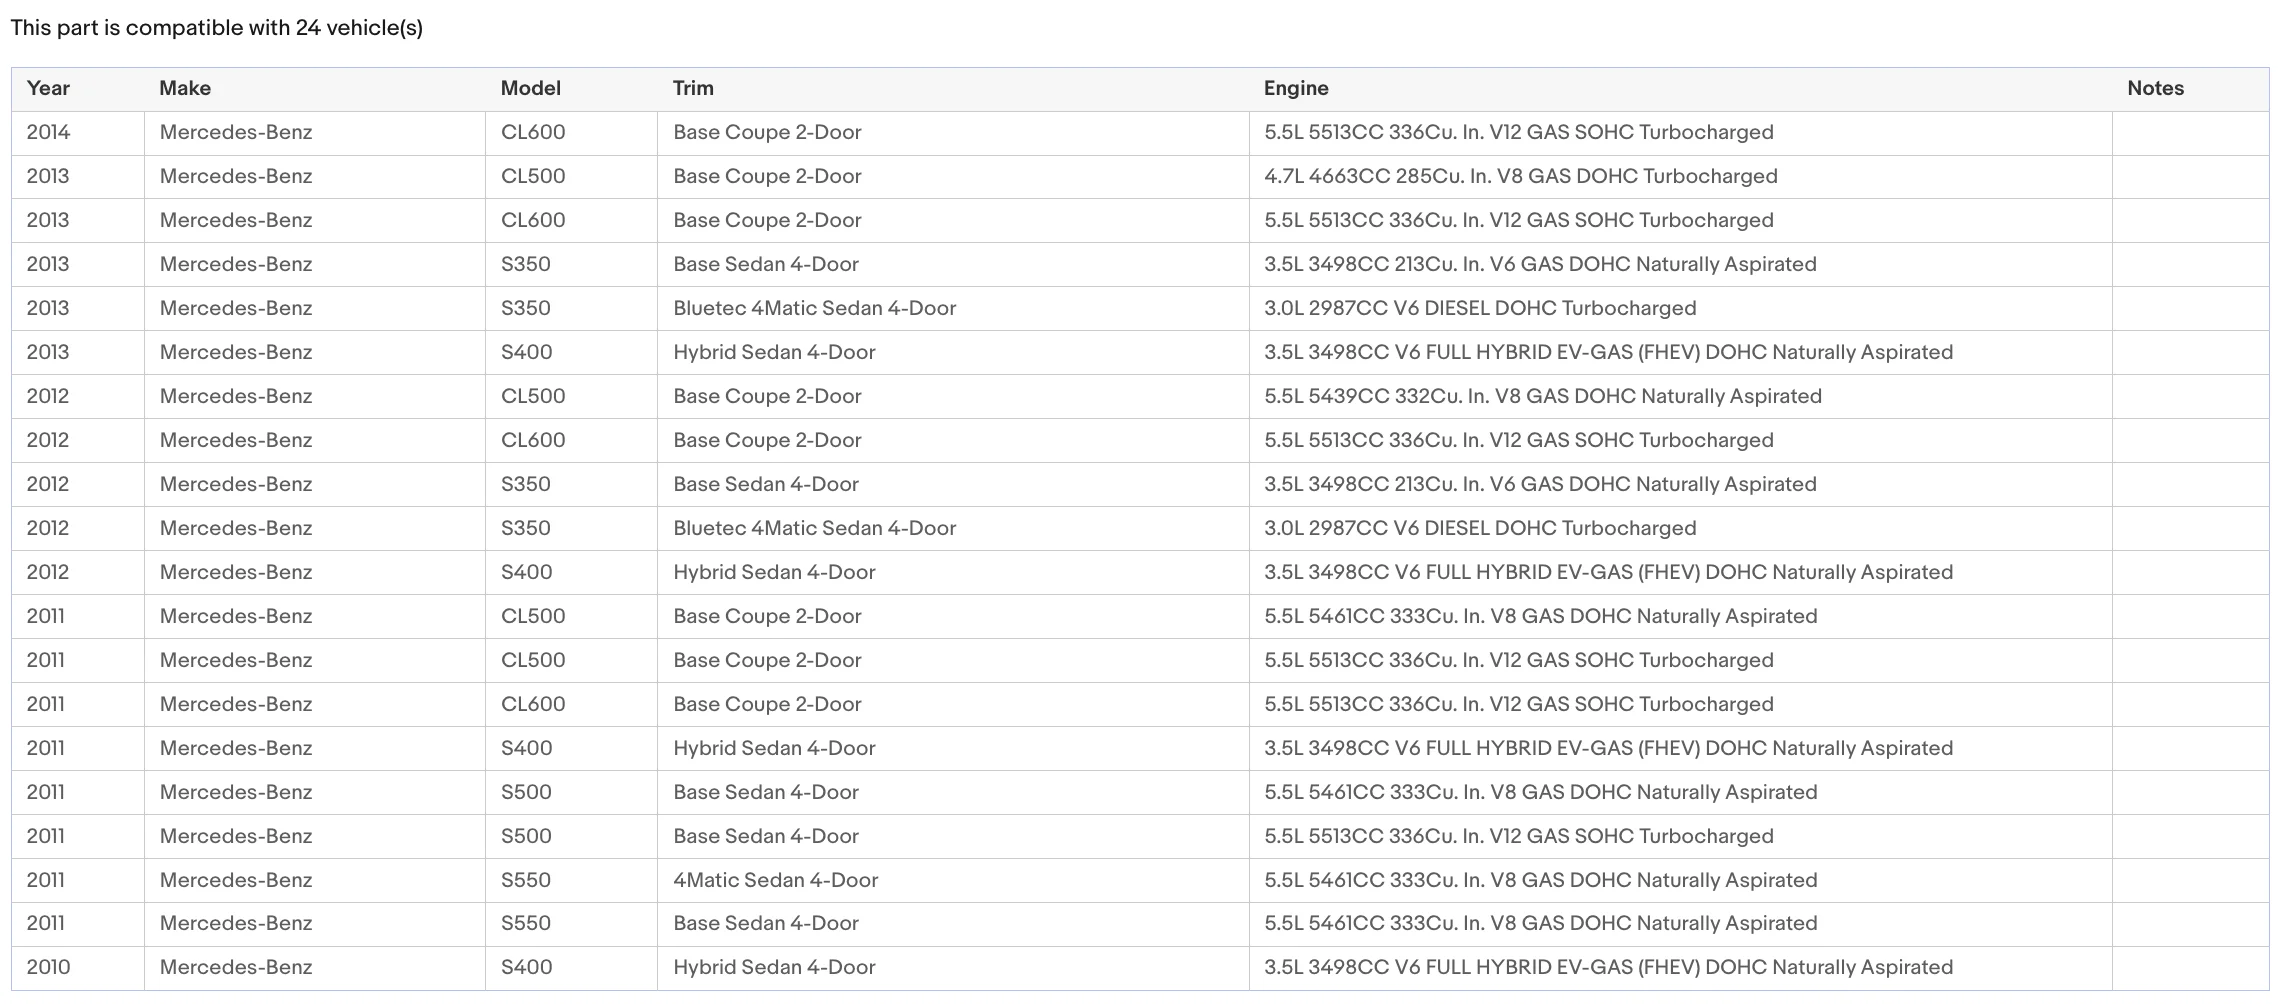Click the 'compatible with 24 vehicle(s)' heading
2278x1004 pixels.
click(217, 28)
